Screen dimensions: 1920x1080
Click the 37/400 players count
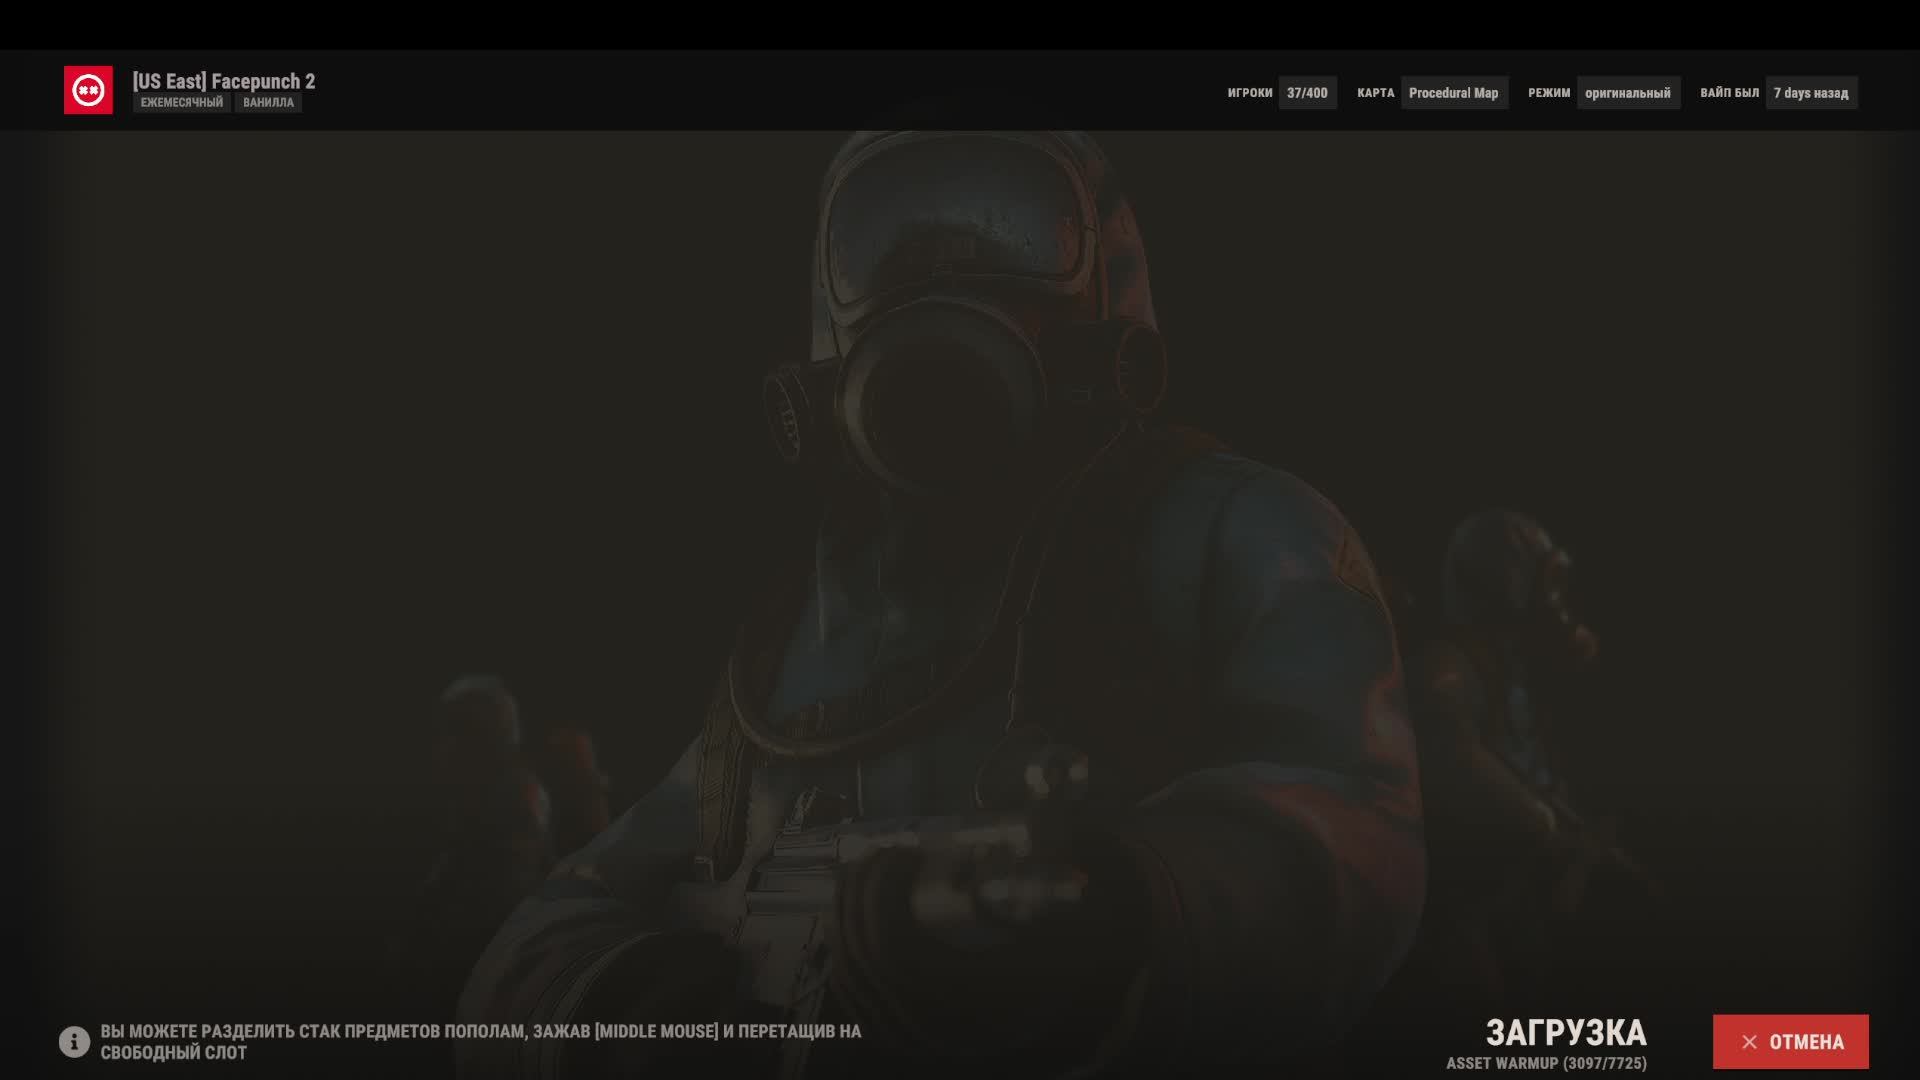coord(1307,93)
